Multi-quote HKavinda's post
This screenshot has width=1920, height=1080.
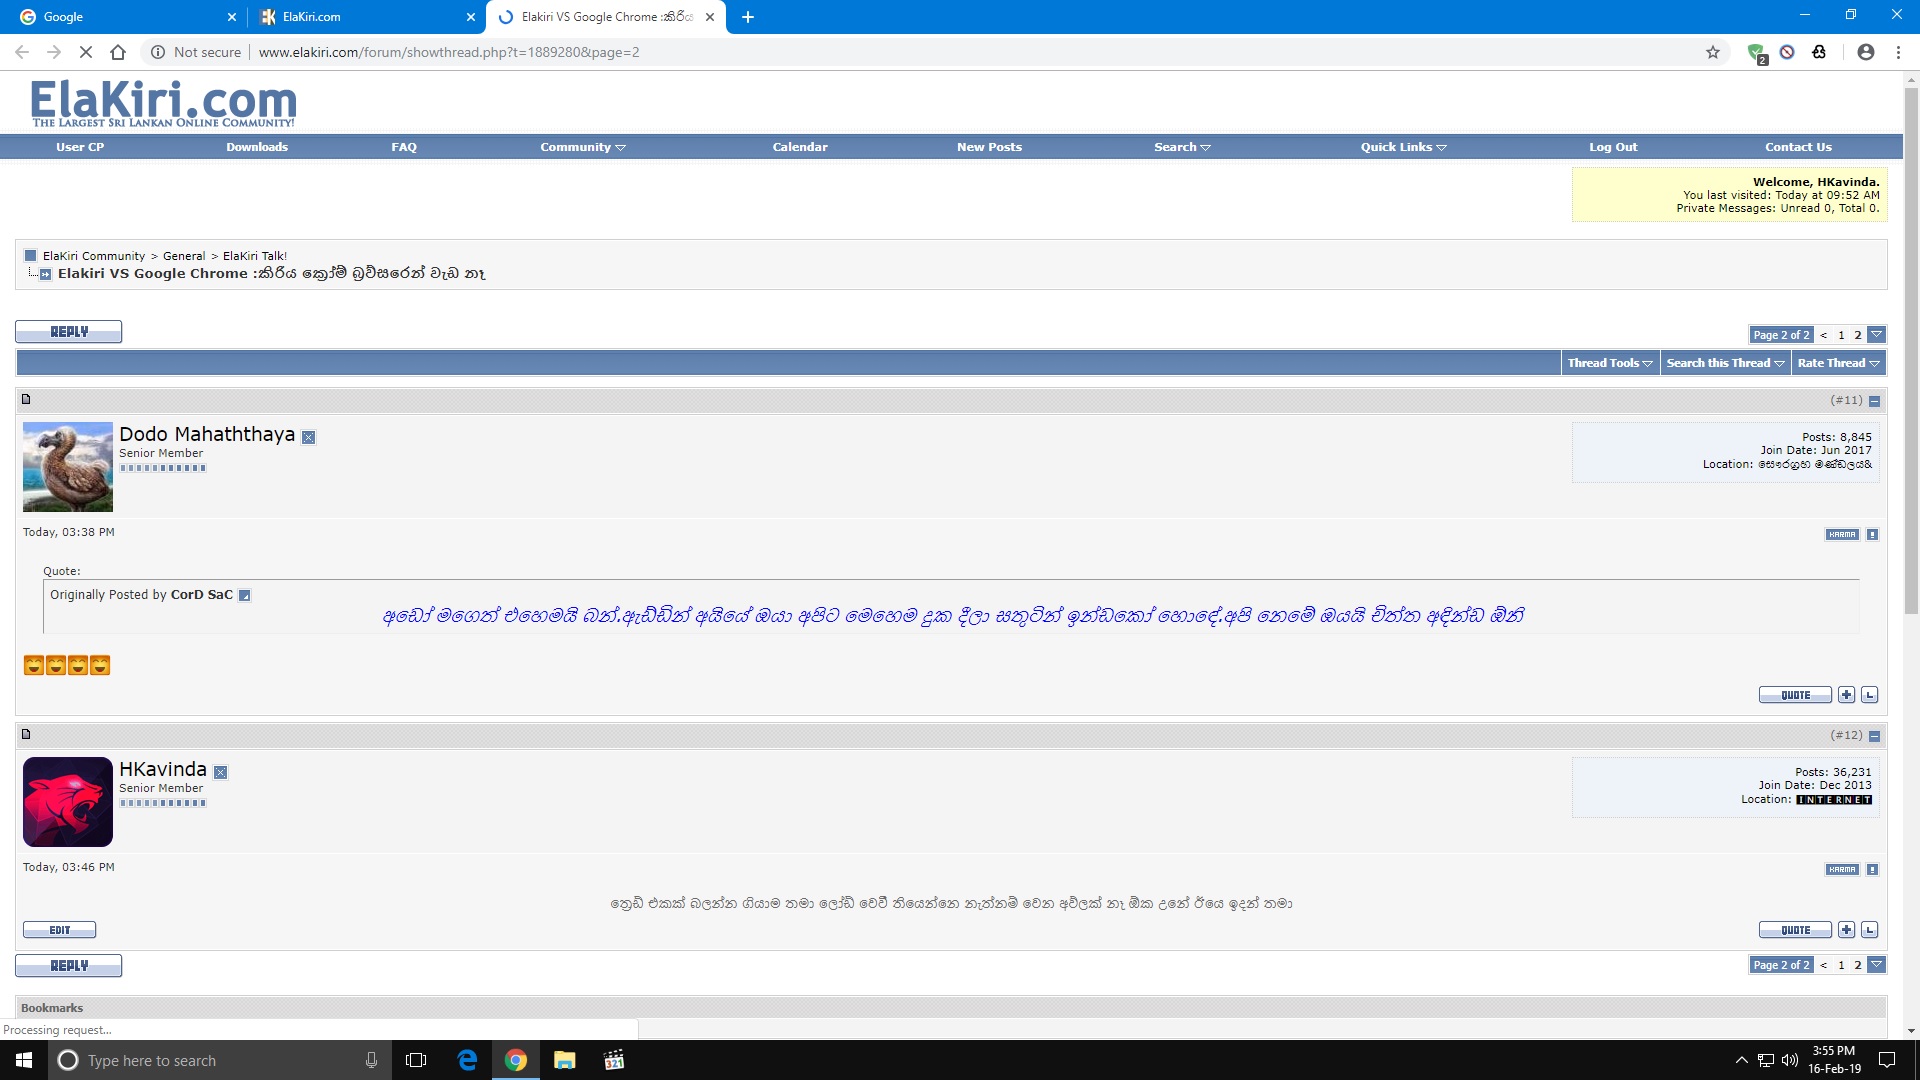pos(1847,930)
